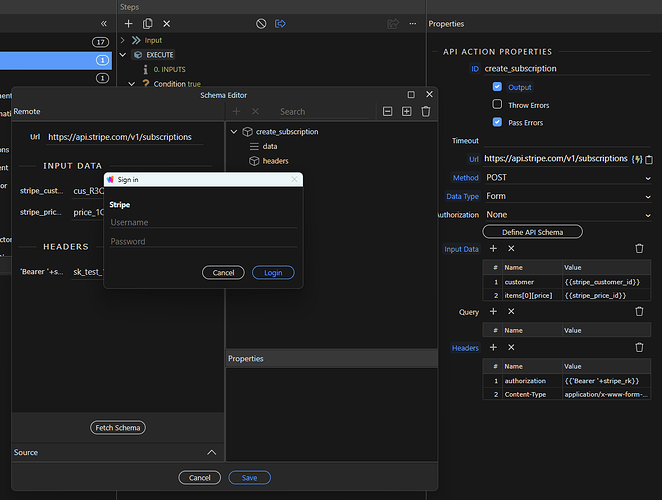
Task: Collapse all nodes in Schema Editor
Action: click(387, 111)
